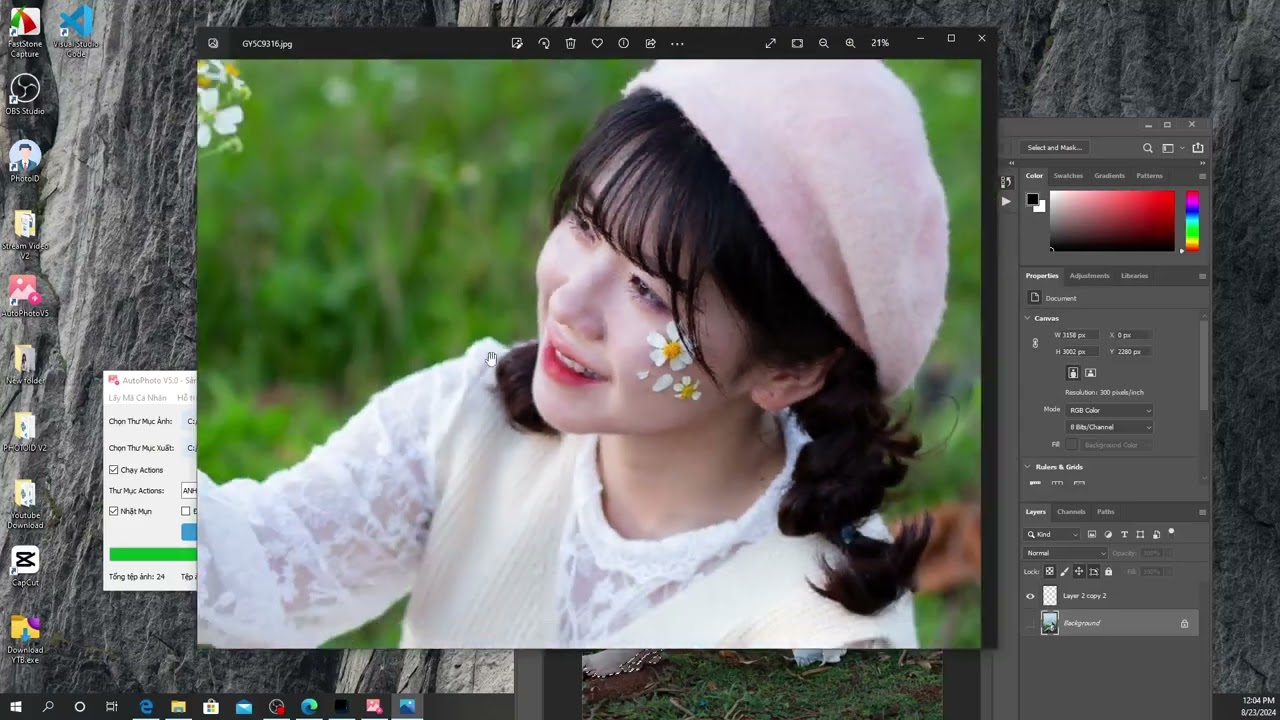Toggle visibility box of Background layer
The width and height of the screenshot is (1280, 720).
pyautogui.click(x=1030, y=623)
